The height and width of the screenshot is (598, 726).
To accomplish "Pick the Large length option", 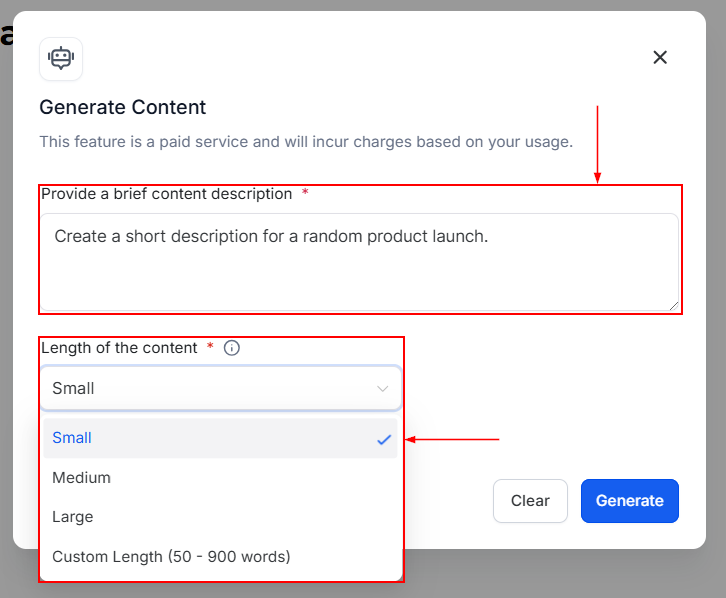I will [72, 517].
